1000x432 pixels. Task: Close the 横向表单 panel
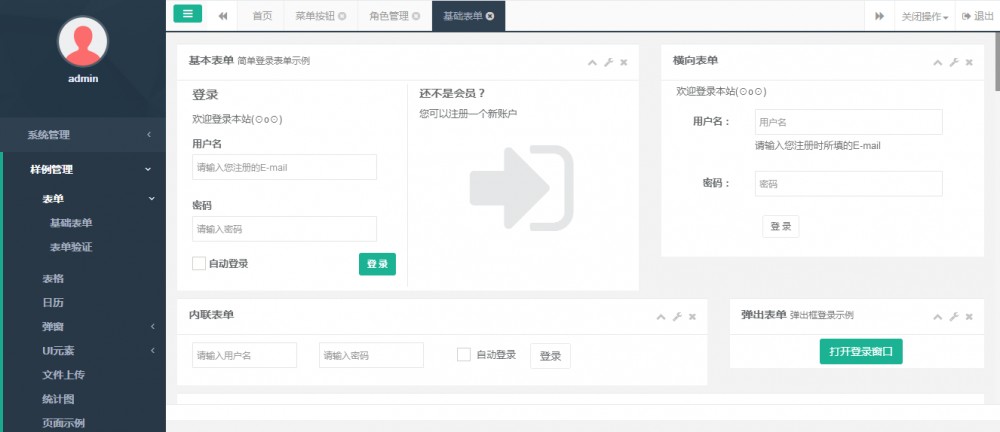[x=969, y=62]
